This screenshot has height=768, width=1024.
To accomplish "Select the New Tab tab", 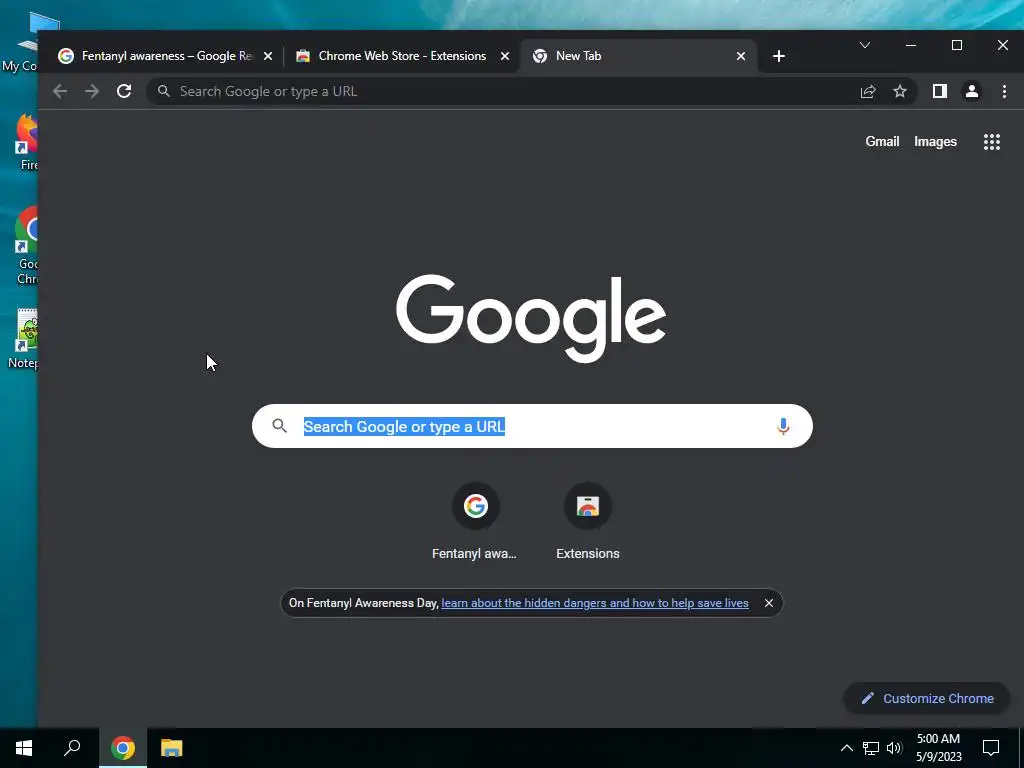I will [639, 56].
